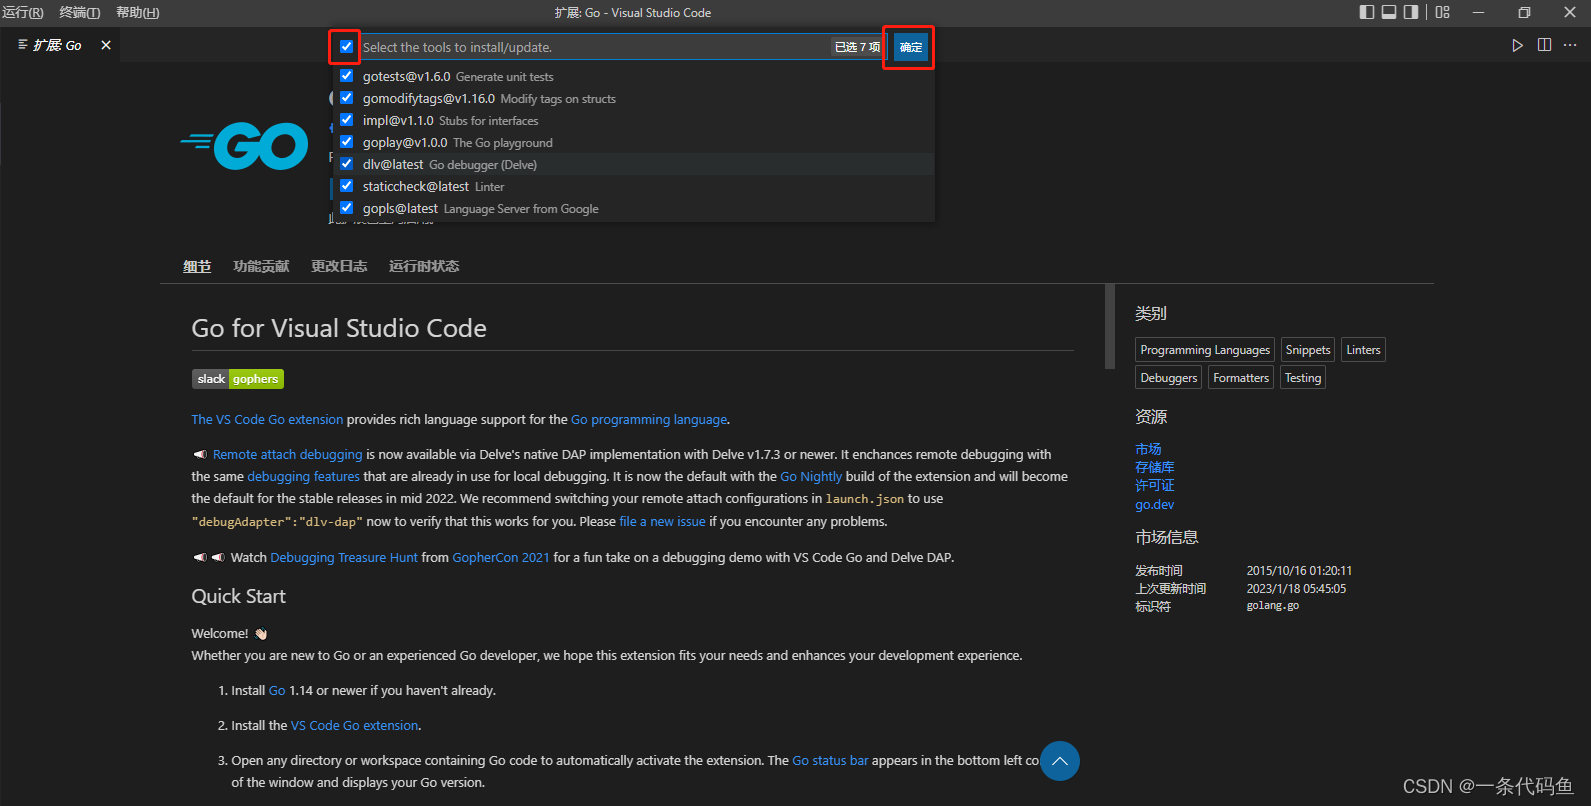Click the 已选 7 项 selection count badge
This screenshot has width=1591, height=806.
pos(857,47)
